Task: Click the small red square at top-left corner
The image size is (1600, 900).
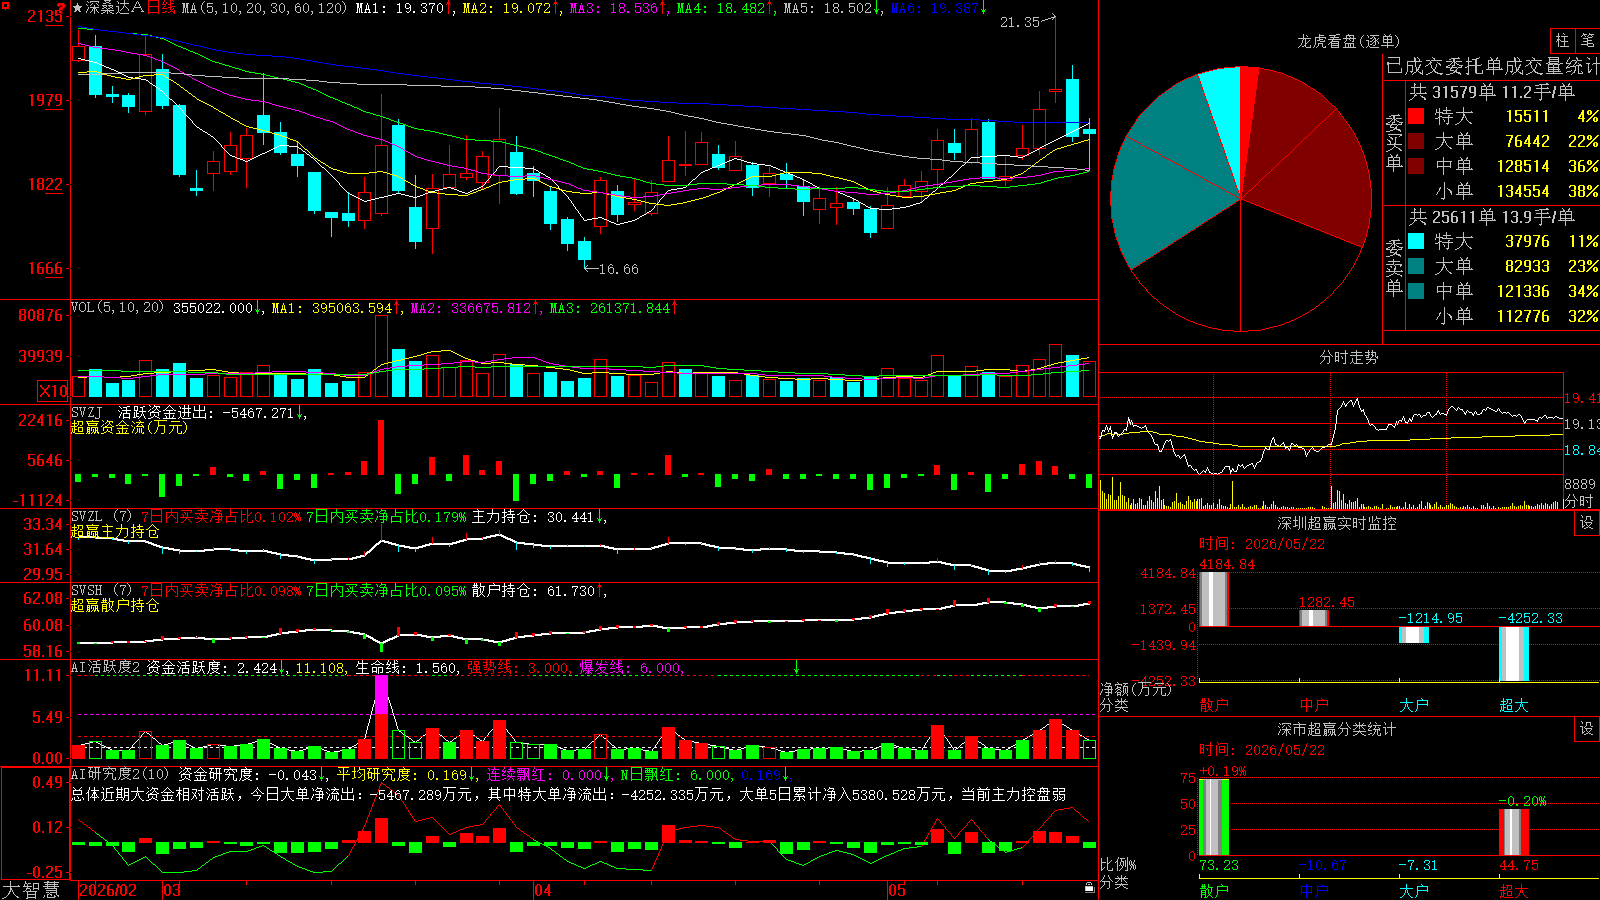Action: coord(6,6)
